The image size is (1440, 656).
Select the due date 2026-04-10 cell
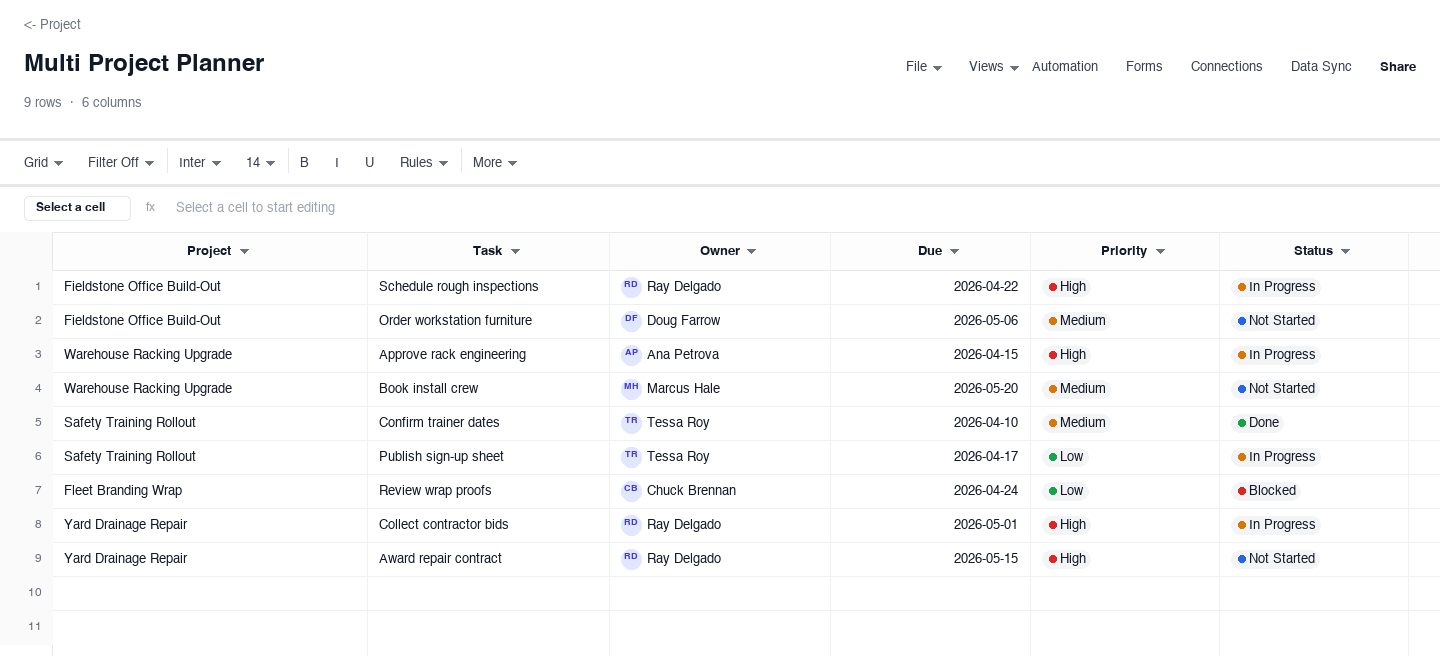coord(931,423)
